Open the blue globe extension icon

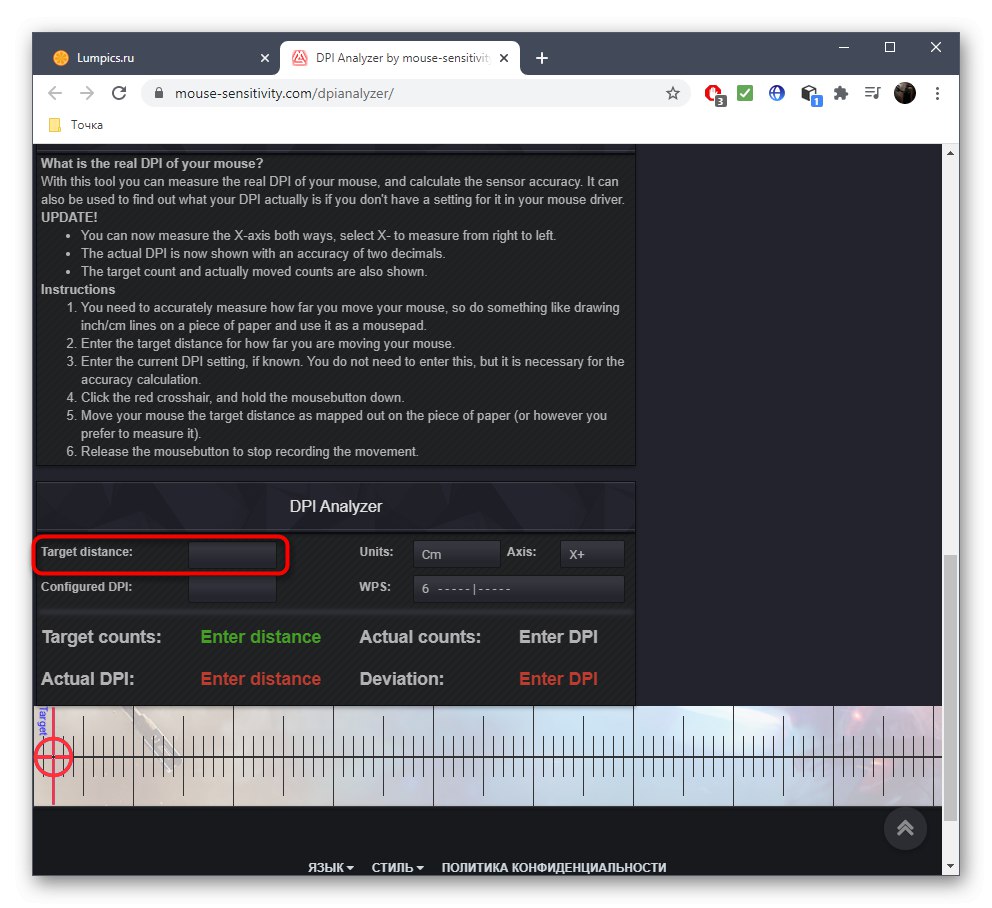point(777,94)
